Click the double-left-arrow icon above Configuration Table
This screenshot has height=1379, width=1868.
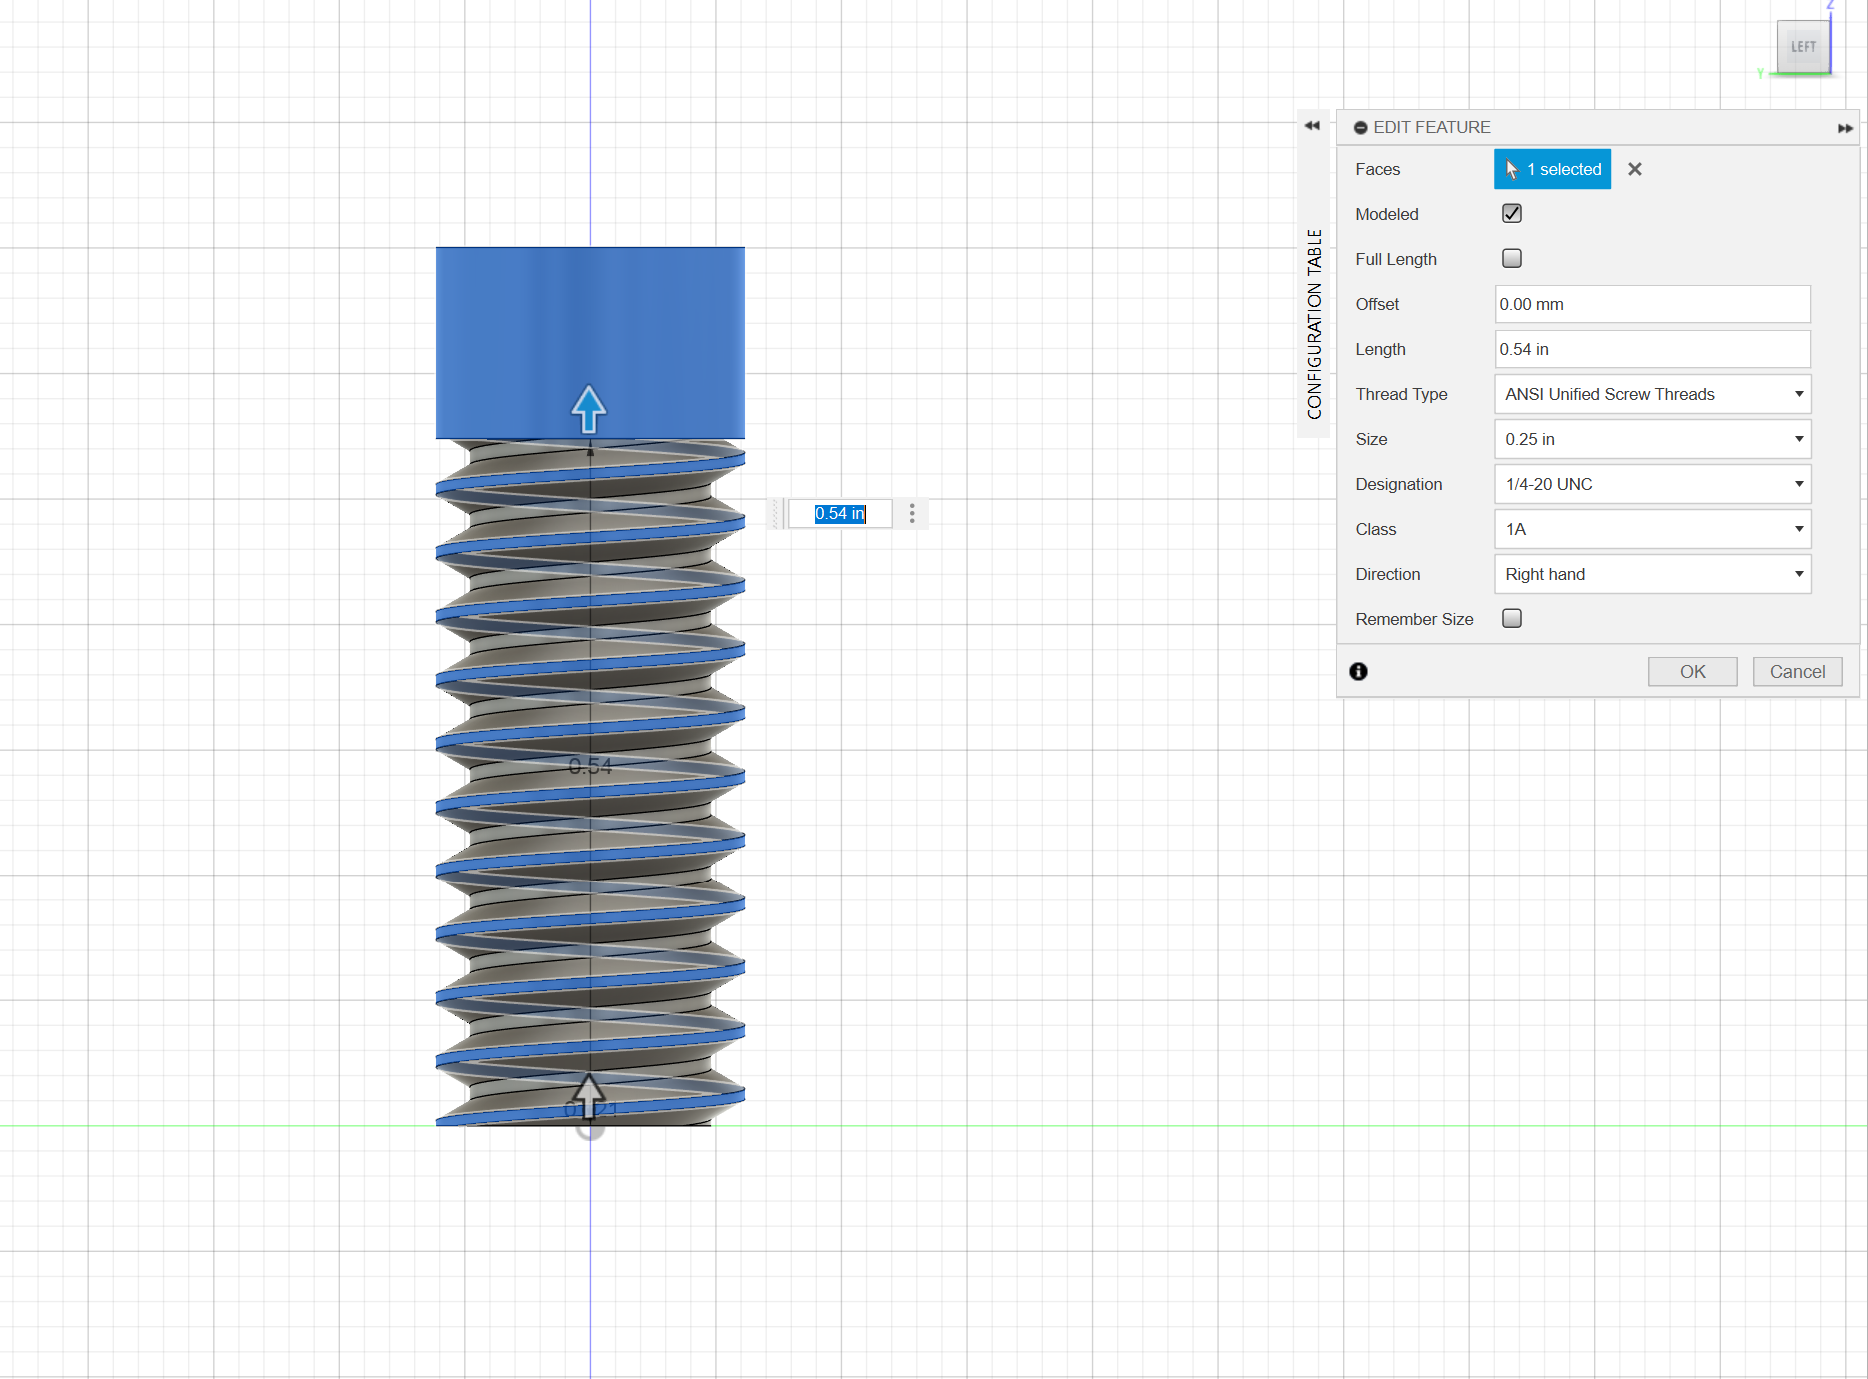(1312, 126)
